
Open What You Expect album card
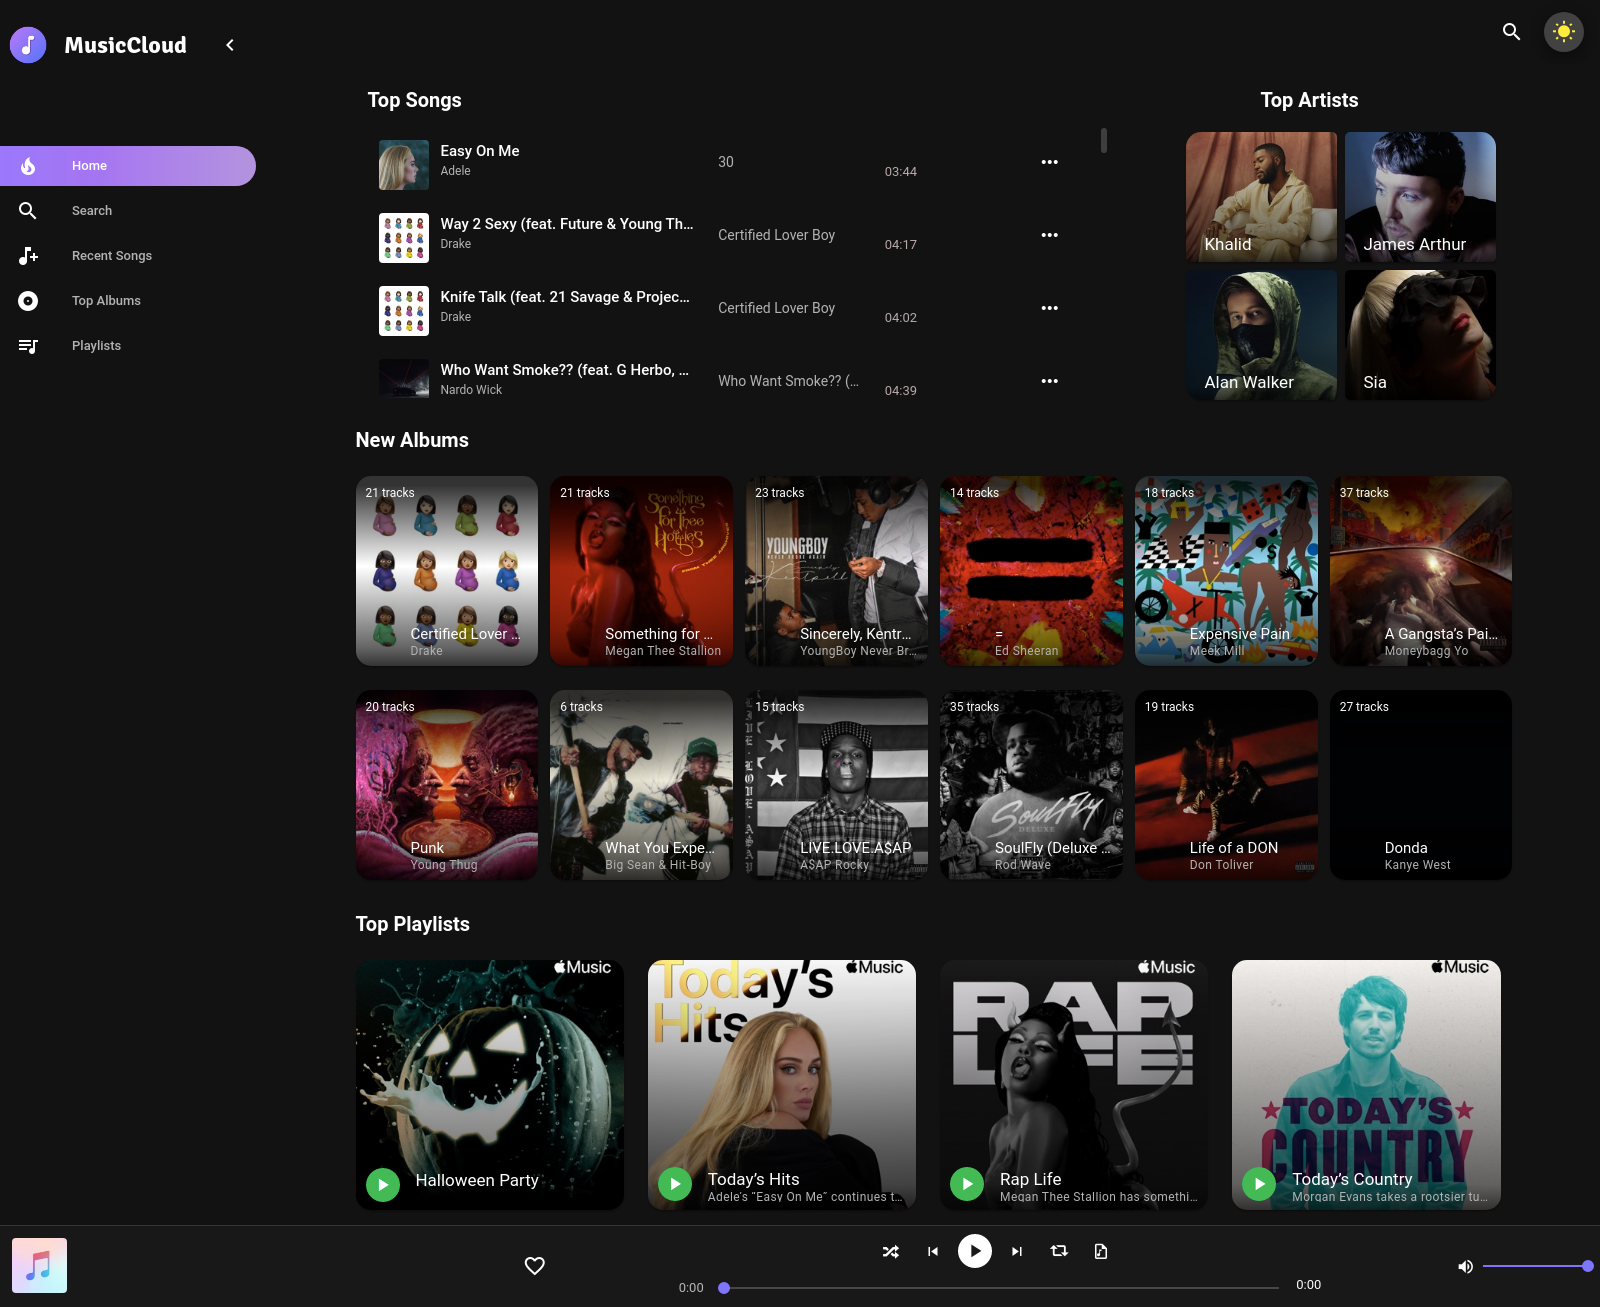coord(642,785)
